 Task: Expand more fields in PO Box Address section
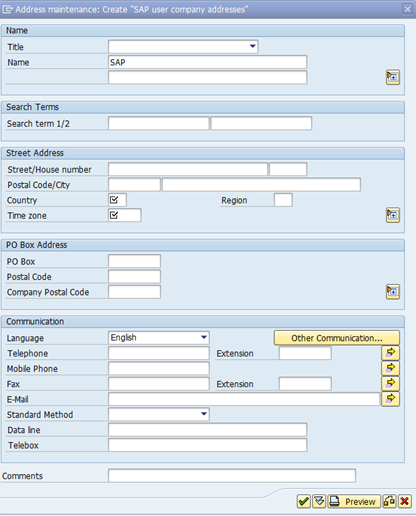click(x=393, y=292)
